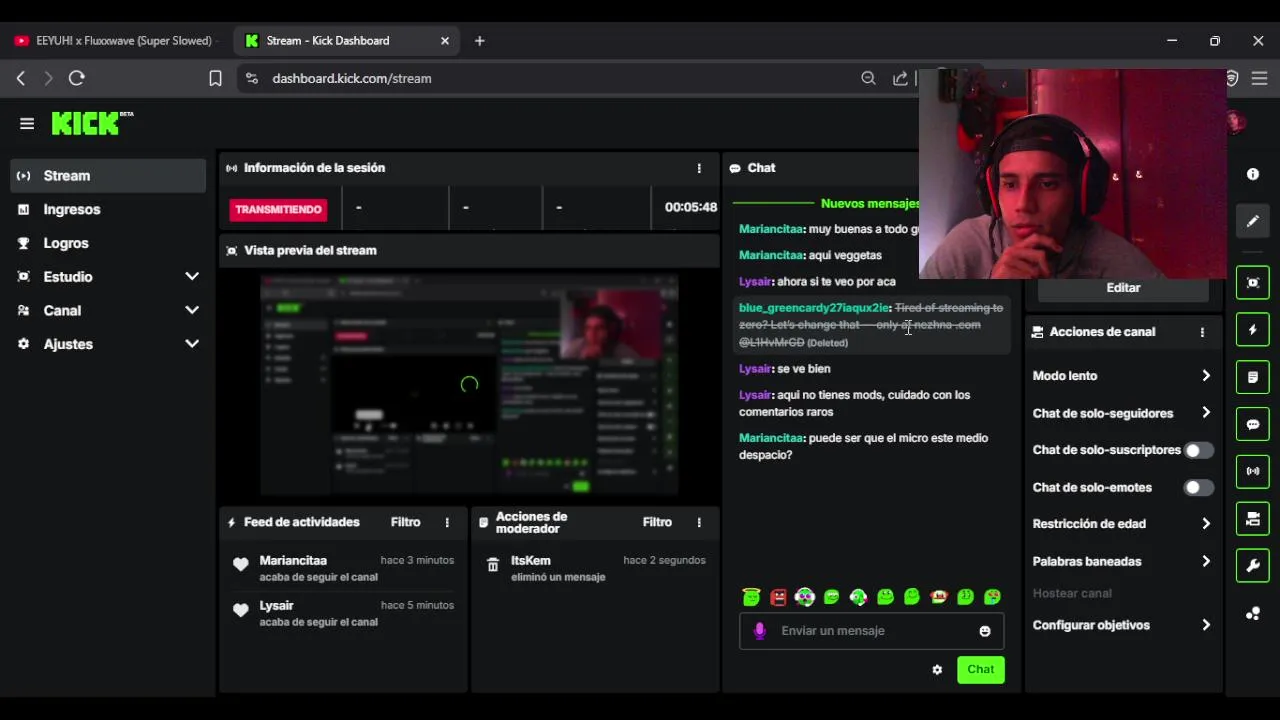The height and width of the screenshot is (720, 1280).
Task: Open Configurar objetivos settings
Action: tap(1122, 625)
